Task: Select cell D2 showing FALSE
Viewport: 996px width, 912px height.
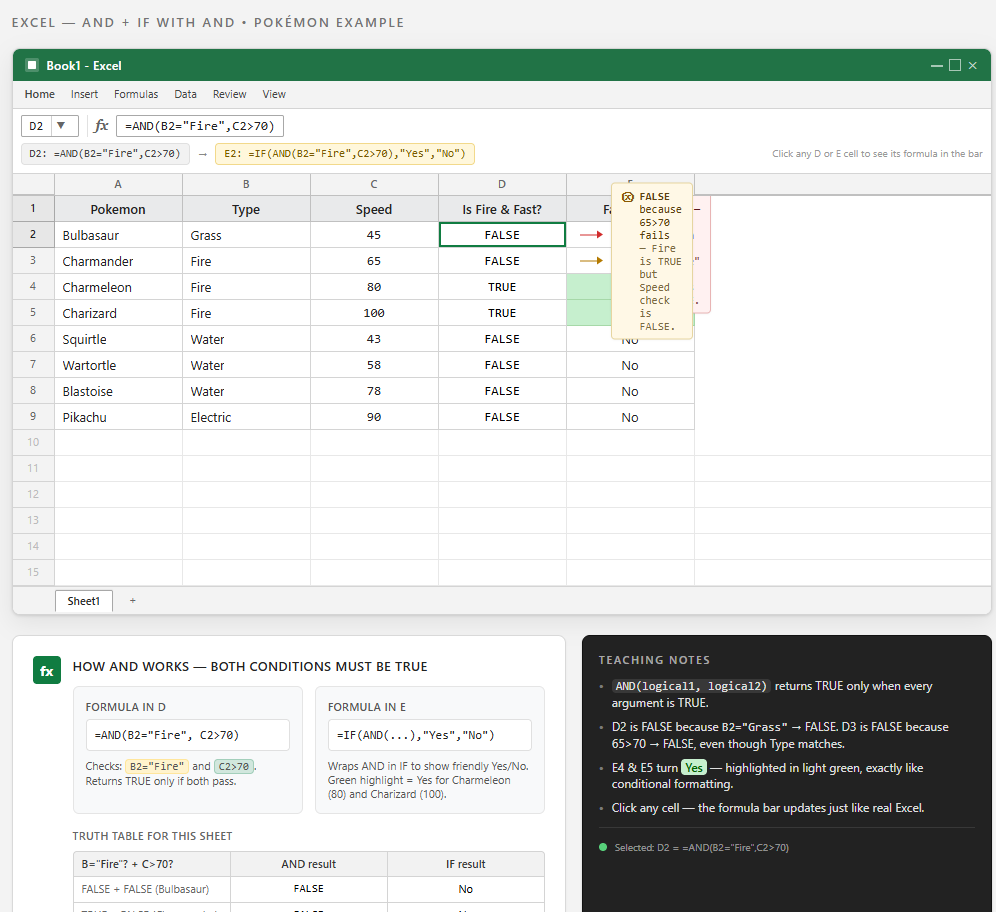Action: click(502, 235)
